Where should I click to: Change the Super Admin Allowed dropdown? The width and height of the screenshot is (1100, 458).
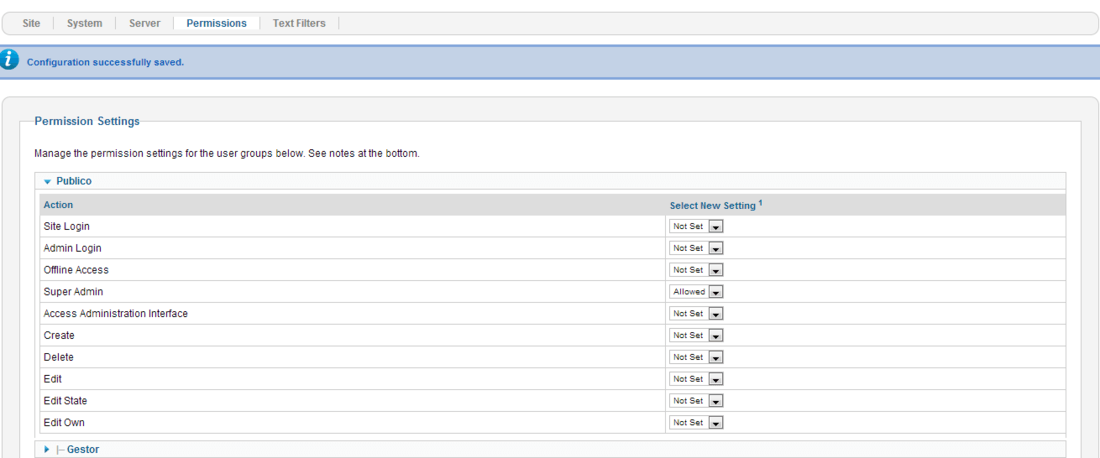point(696,292)
